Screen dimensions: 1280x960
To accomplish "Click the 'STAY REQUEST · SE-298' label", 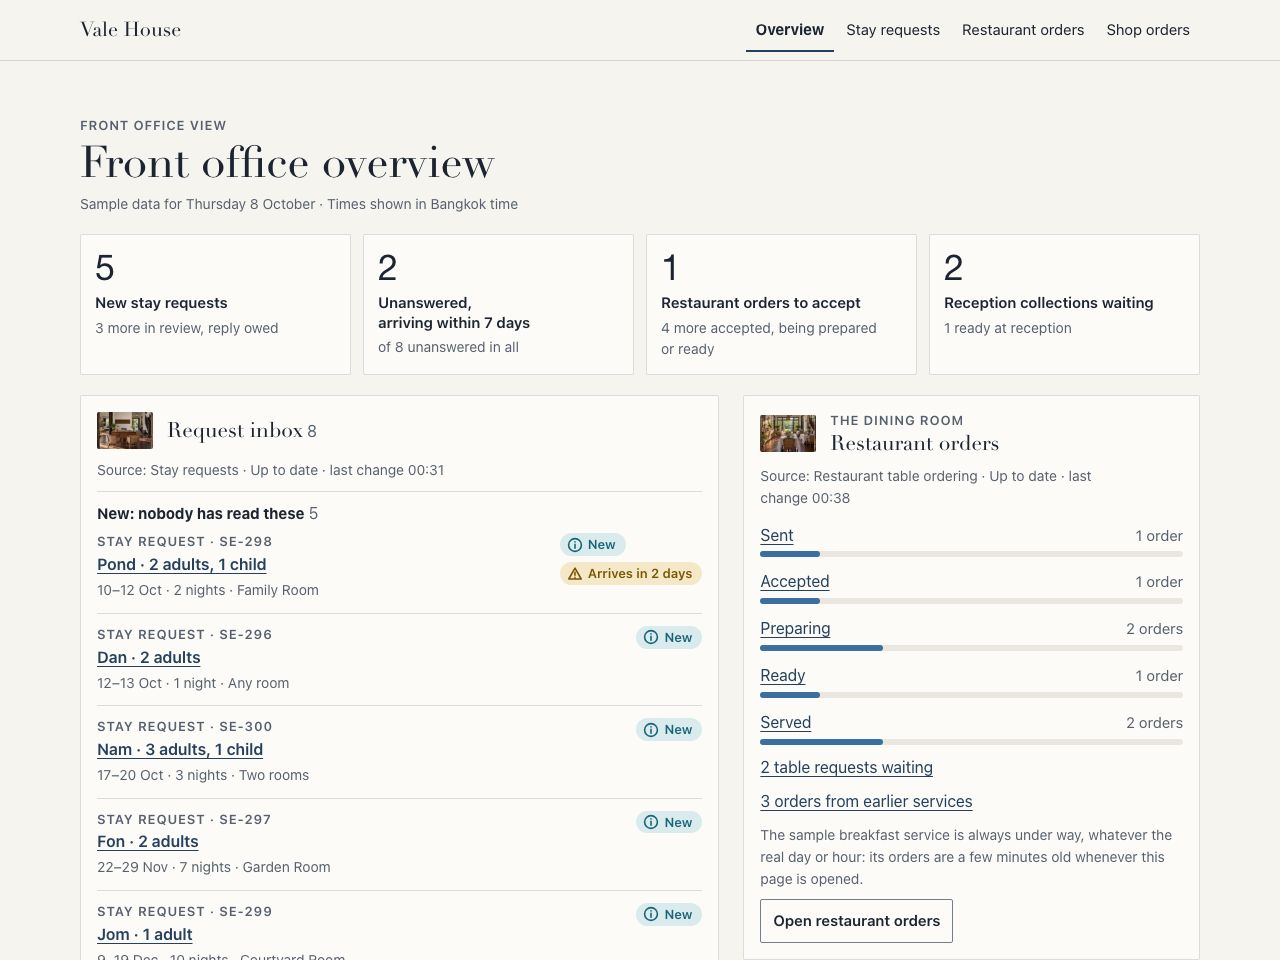I will pos(185,542).
